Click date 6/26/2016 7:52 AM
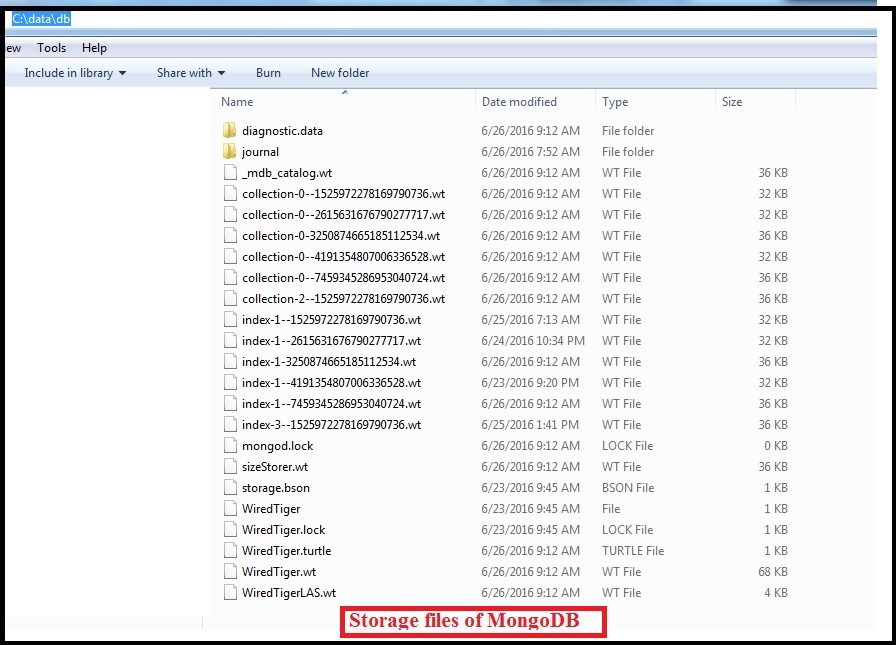The height and width of the screenshot is (645, 896). (x=530, y=152)
